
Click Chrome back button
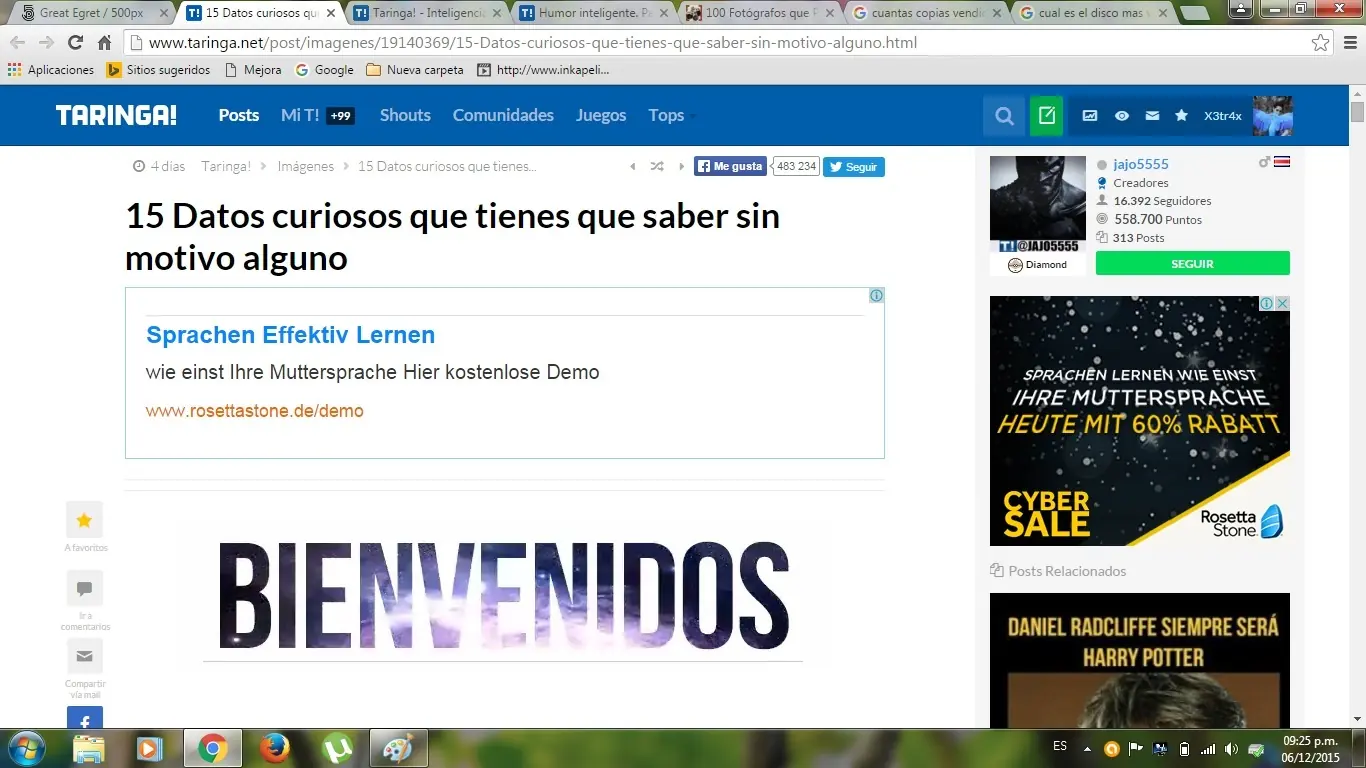click(18, 43)
